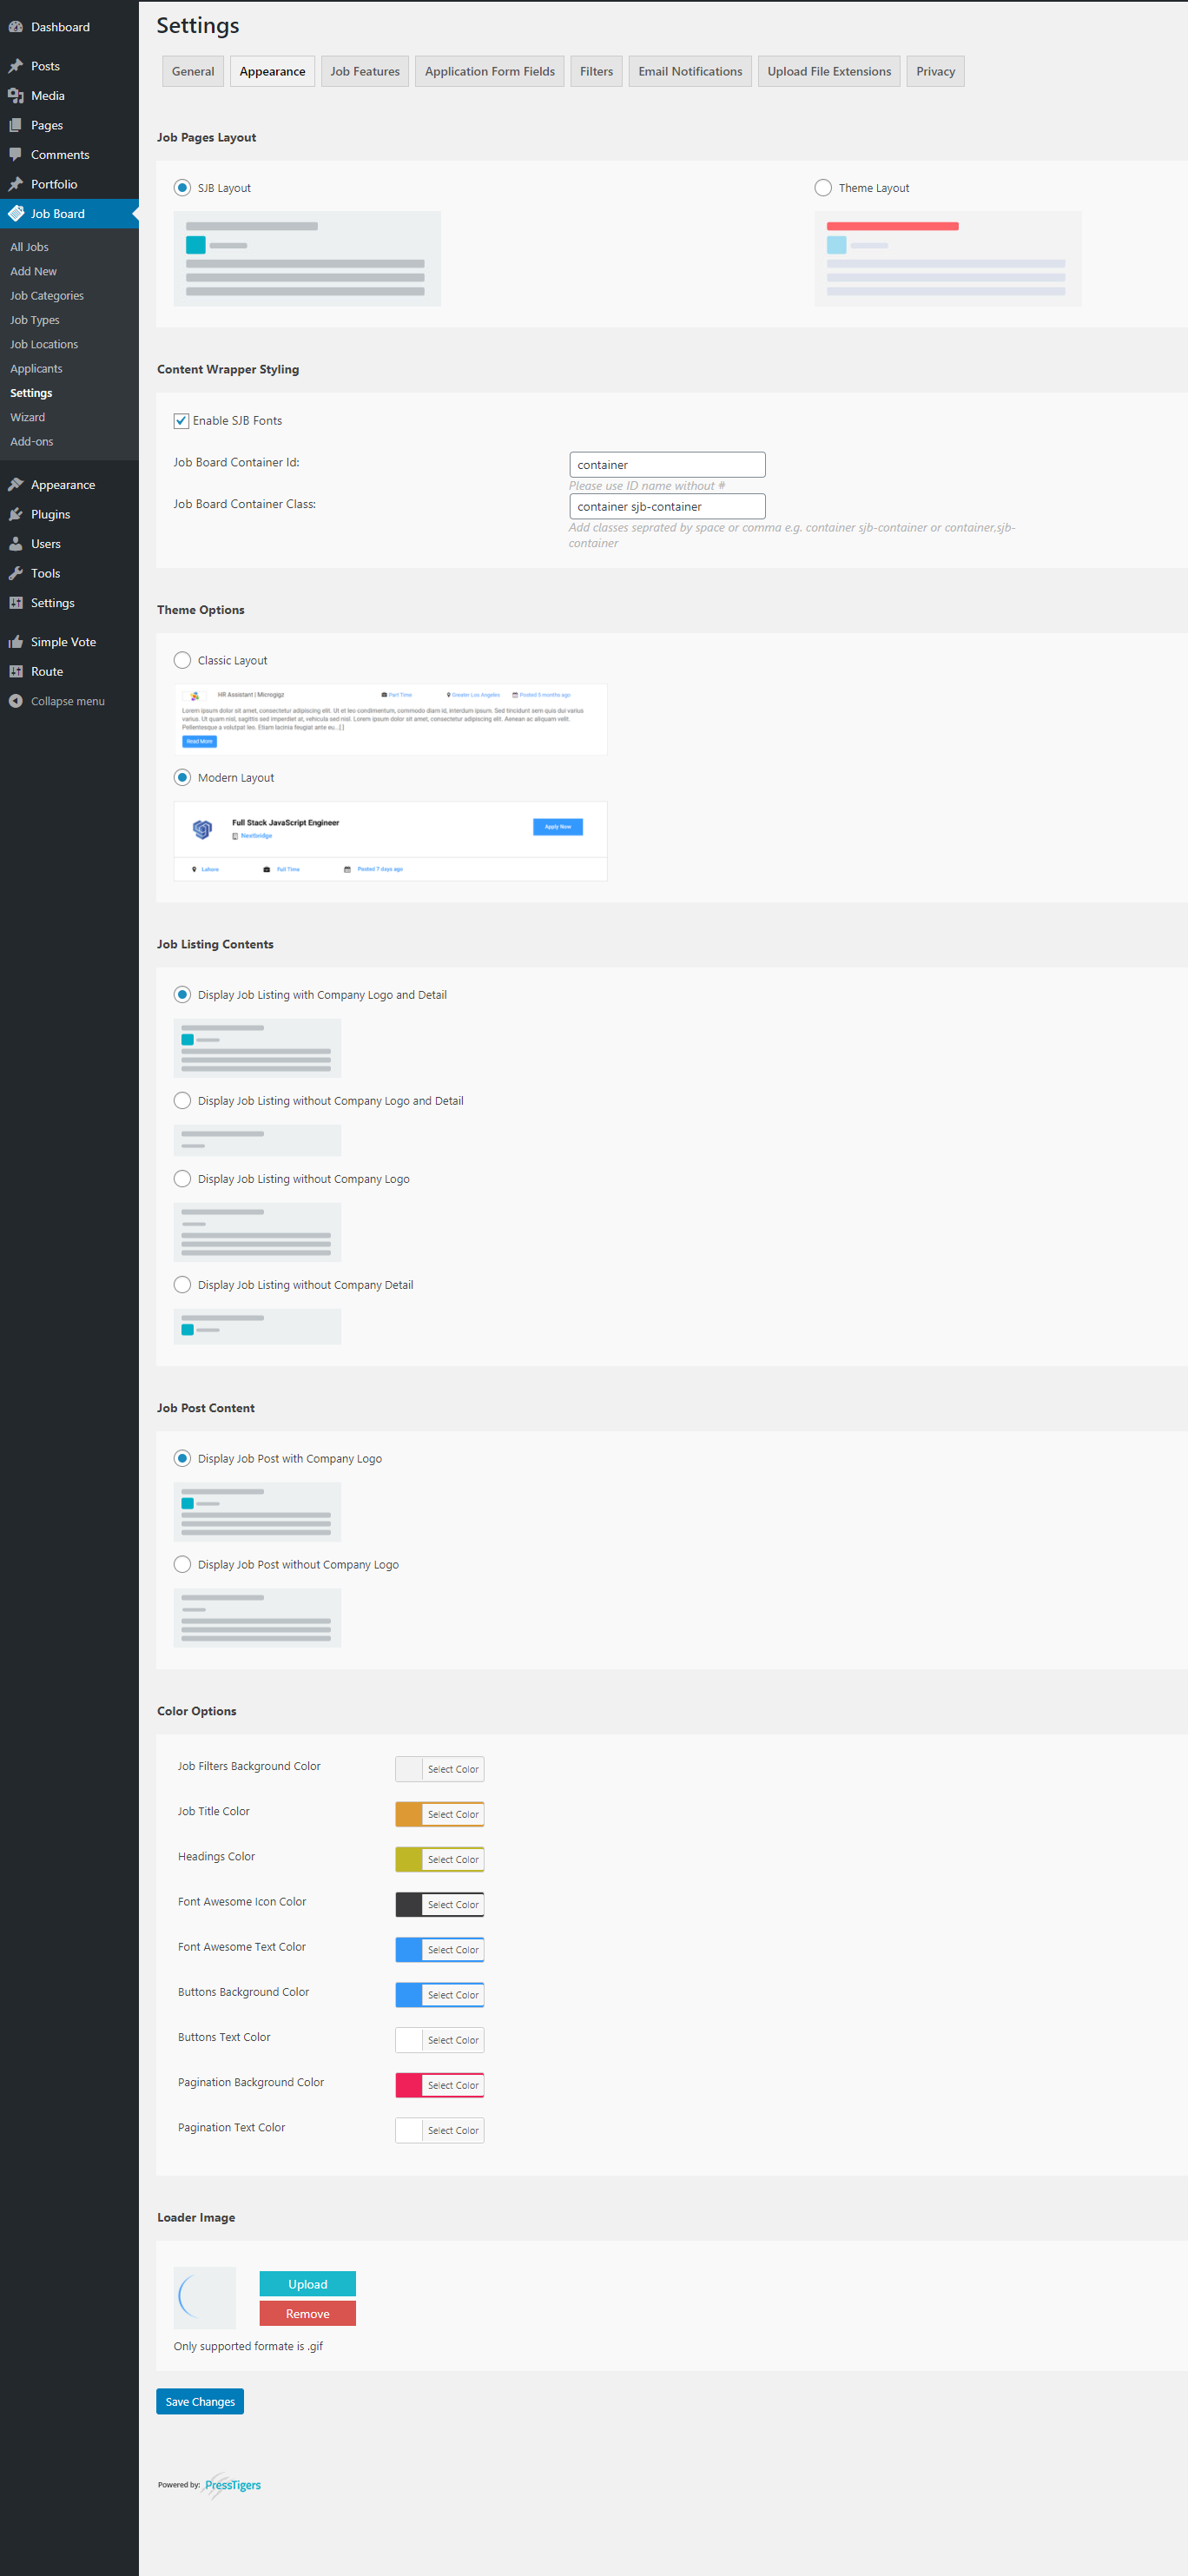Pick the Pagination Background Color swatch
Image resolution: width=1188 pixels, height=2576 pixels.
(409, 2085)
